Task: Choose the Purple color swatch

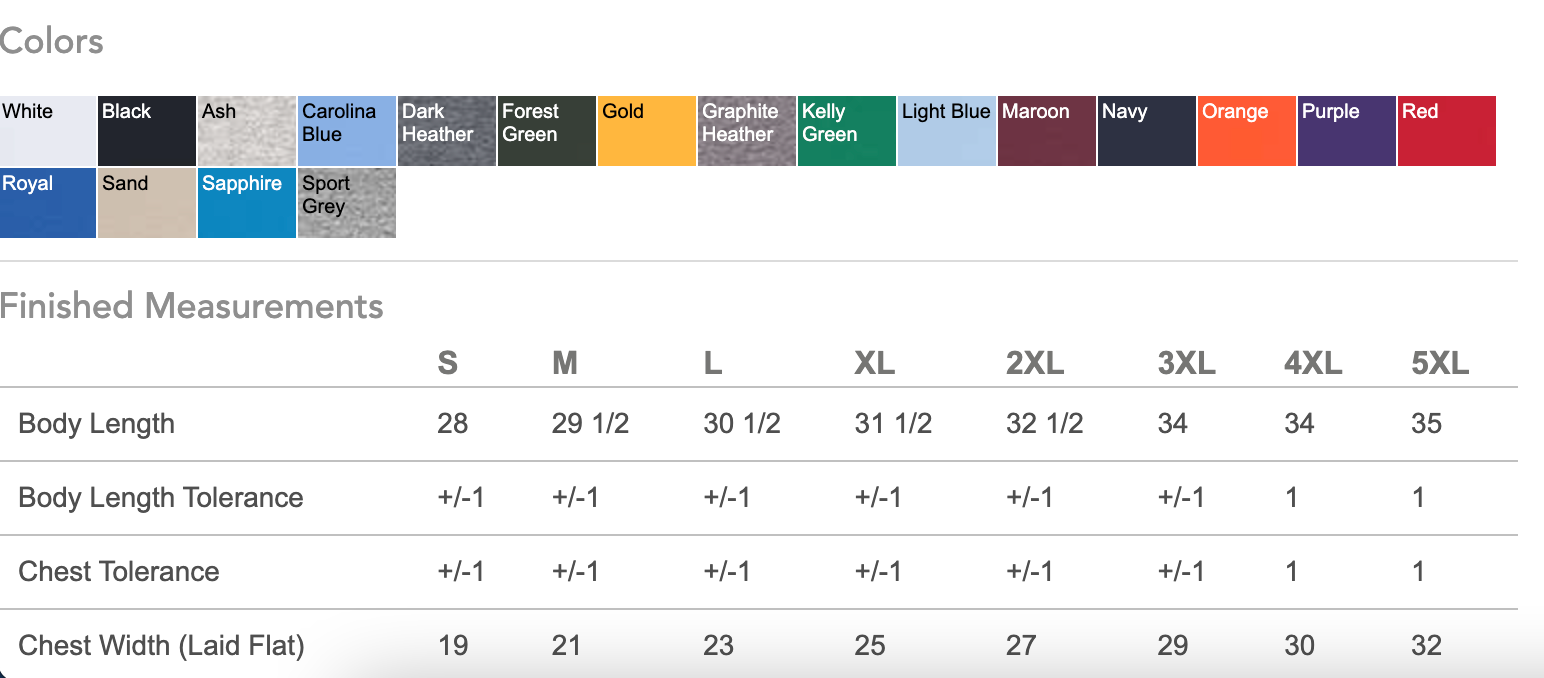Action: point(1347,131)
